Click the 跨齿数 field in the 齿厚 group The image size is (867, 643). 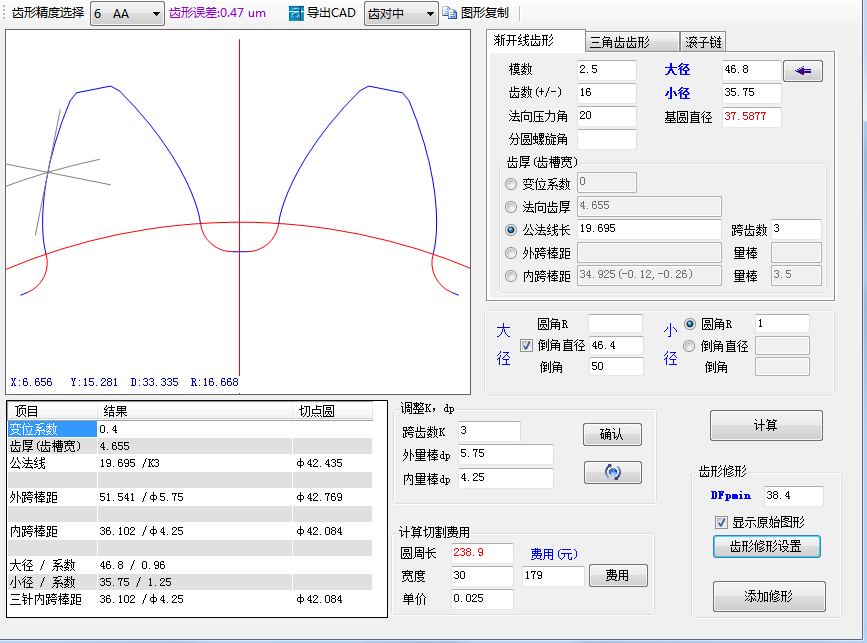(x=796, y=229)
